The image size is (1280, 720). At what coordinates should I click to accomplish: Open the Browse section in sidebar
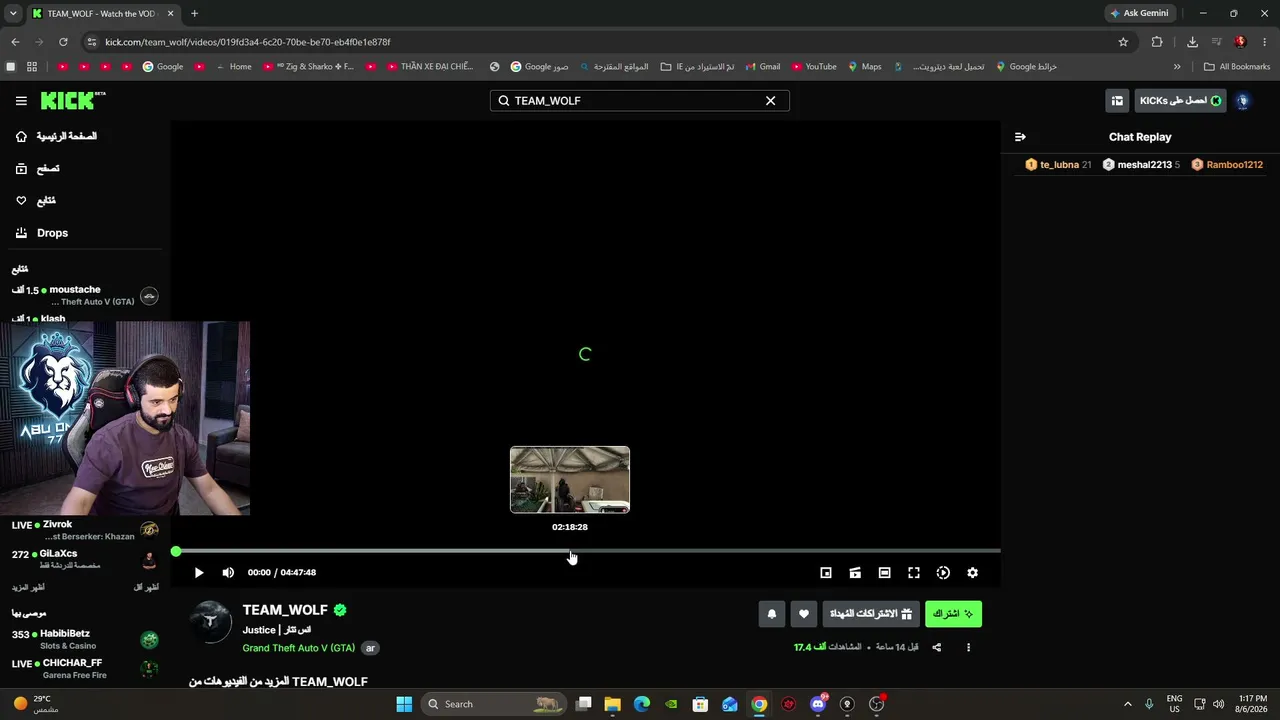38,169
